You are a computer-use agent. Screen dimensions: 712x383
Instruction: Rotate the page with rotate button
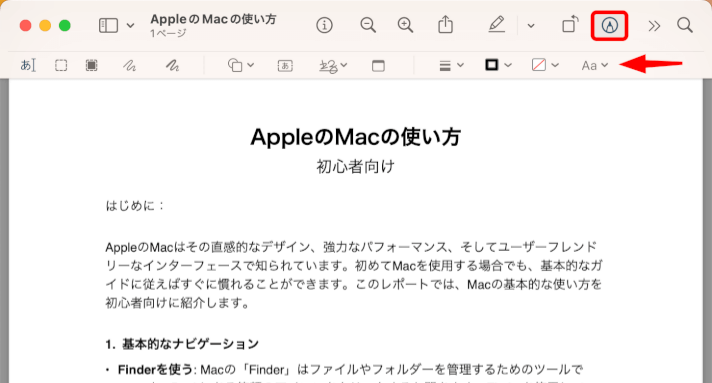click(570, 25)
